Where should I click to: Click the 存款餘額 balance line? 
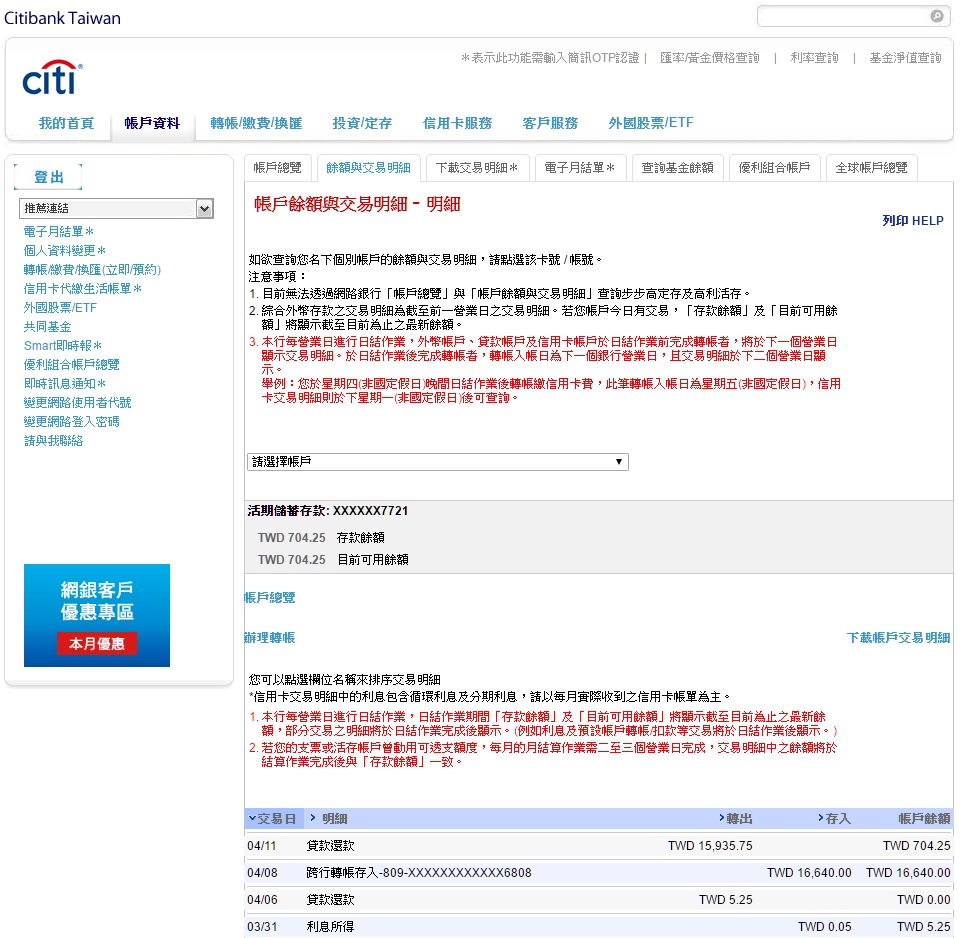coord(321,538)
